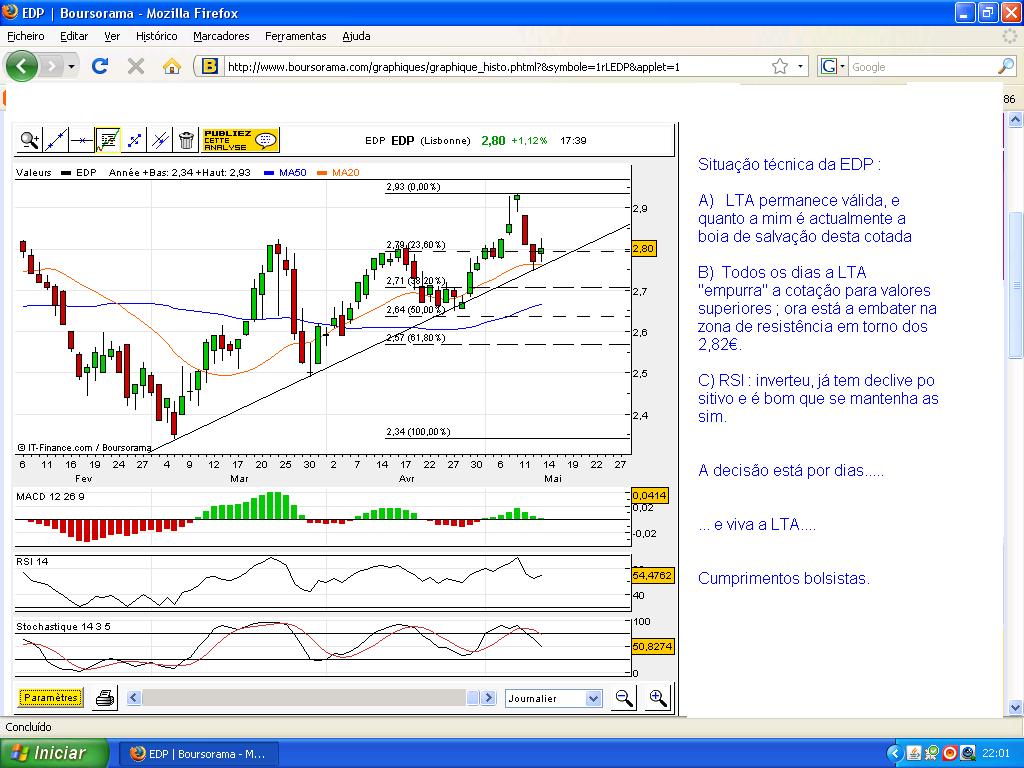
Task: Open the Ficheiro menu
Action: point(26,36)
